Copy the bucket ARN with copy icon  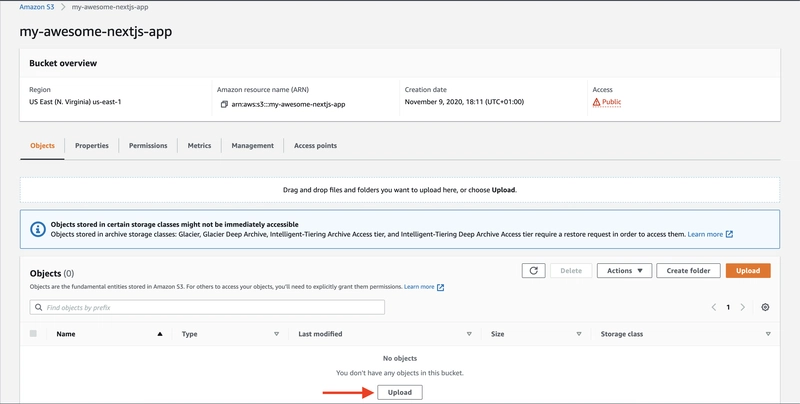click(x=224, y=104)
